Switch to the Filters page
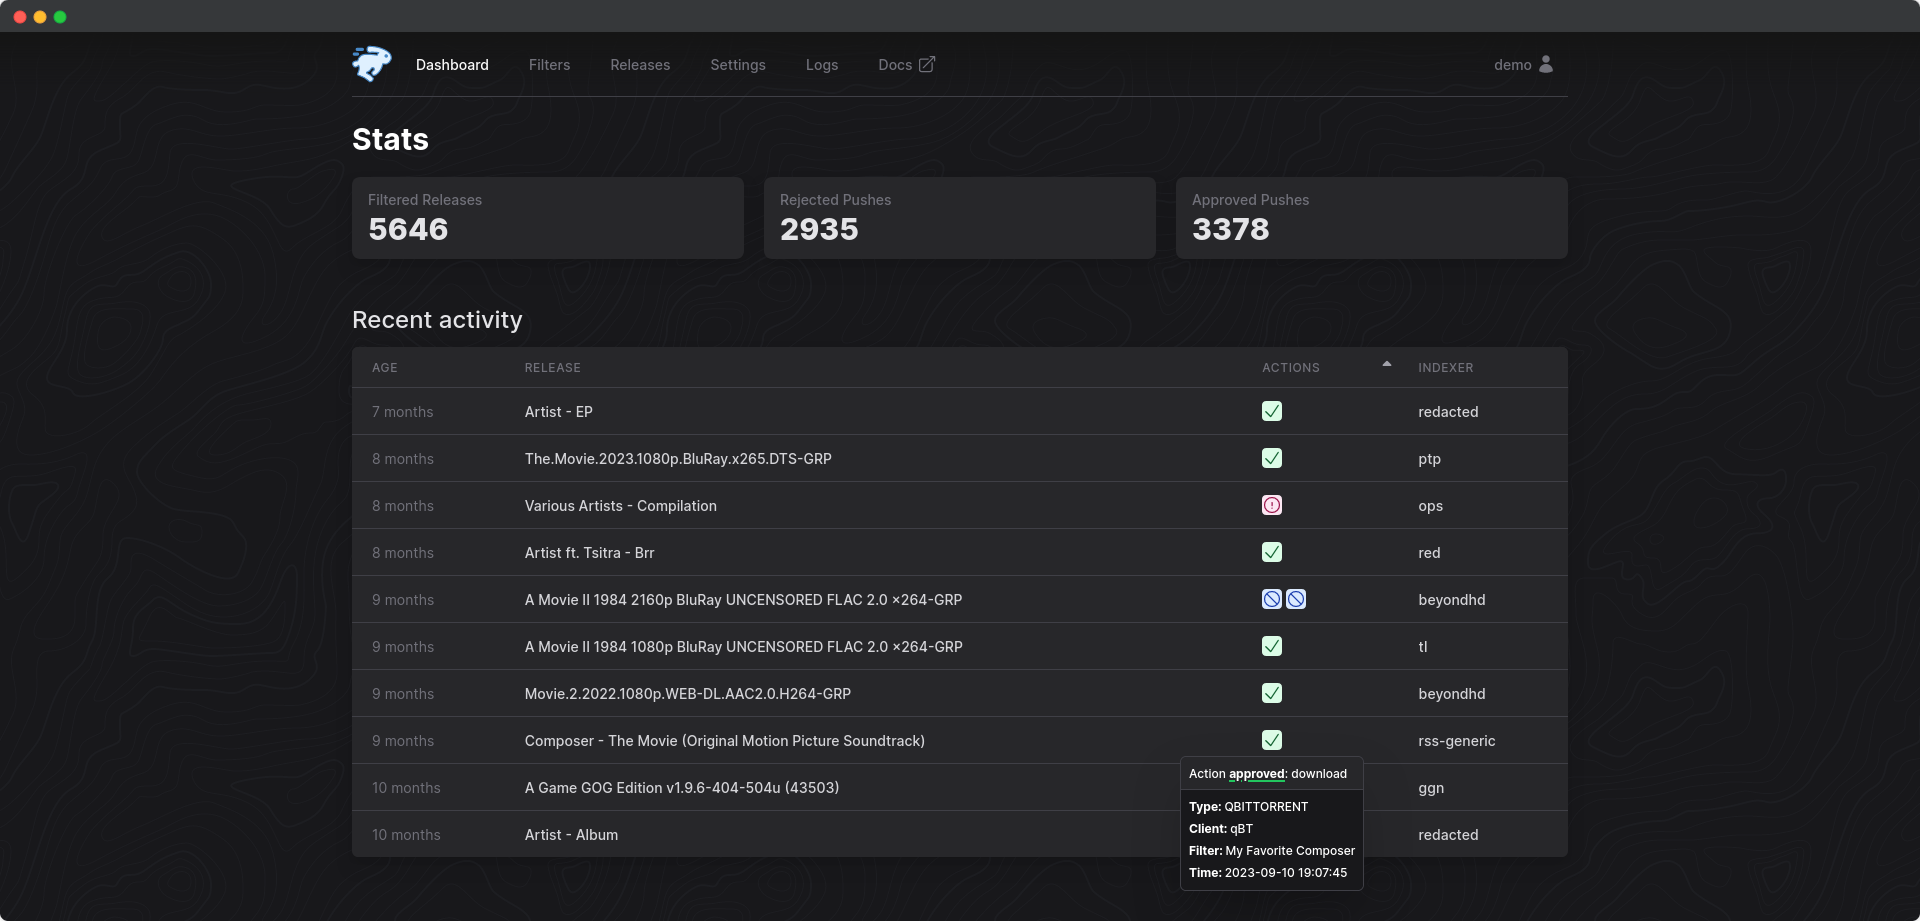The width and height of the screenshot is (1920, 921). coord(549,64)
